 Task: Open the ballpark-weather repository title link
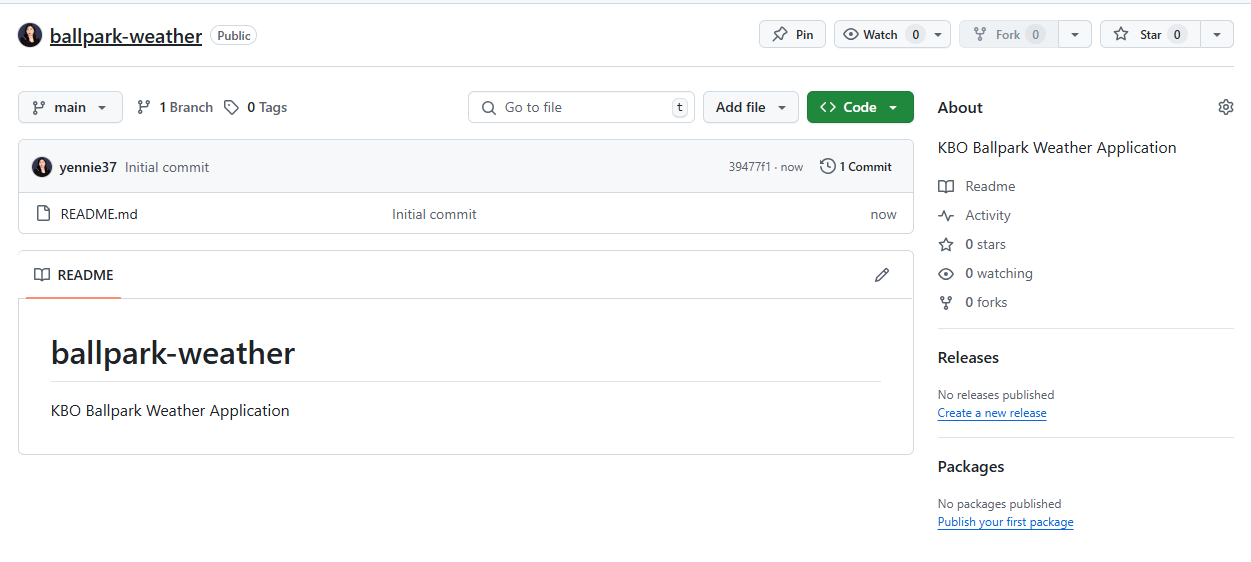(x=126, y=36)
